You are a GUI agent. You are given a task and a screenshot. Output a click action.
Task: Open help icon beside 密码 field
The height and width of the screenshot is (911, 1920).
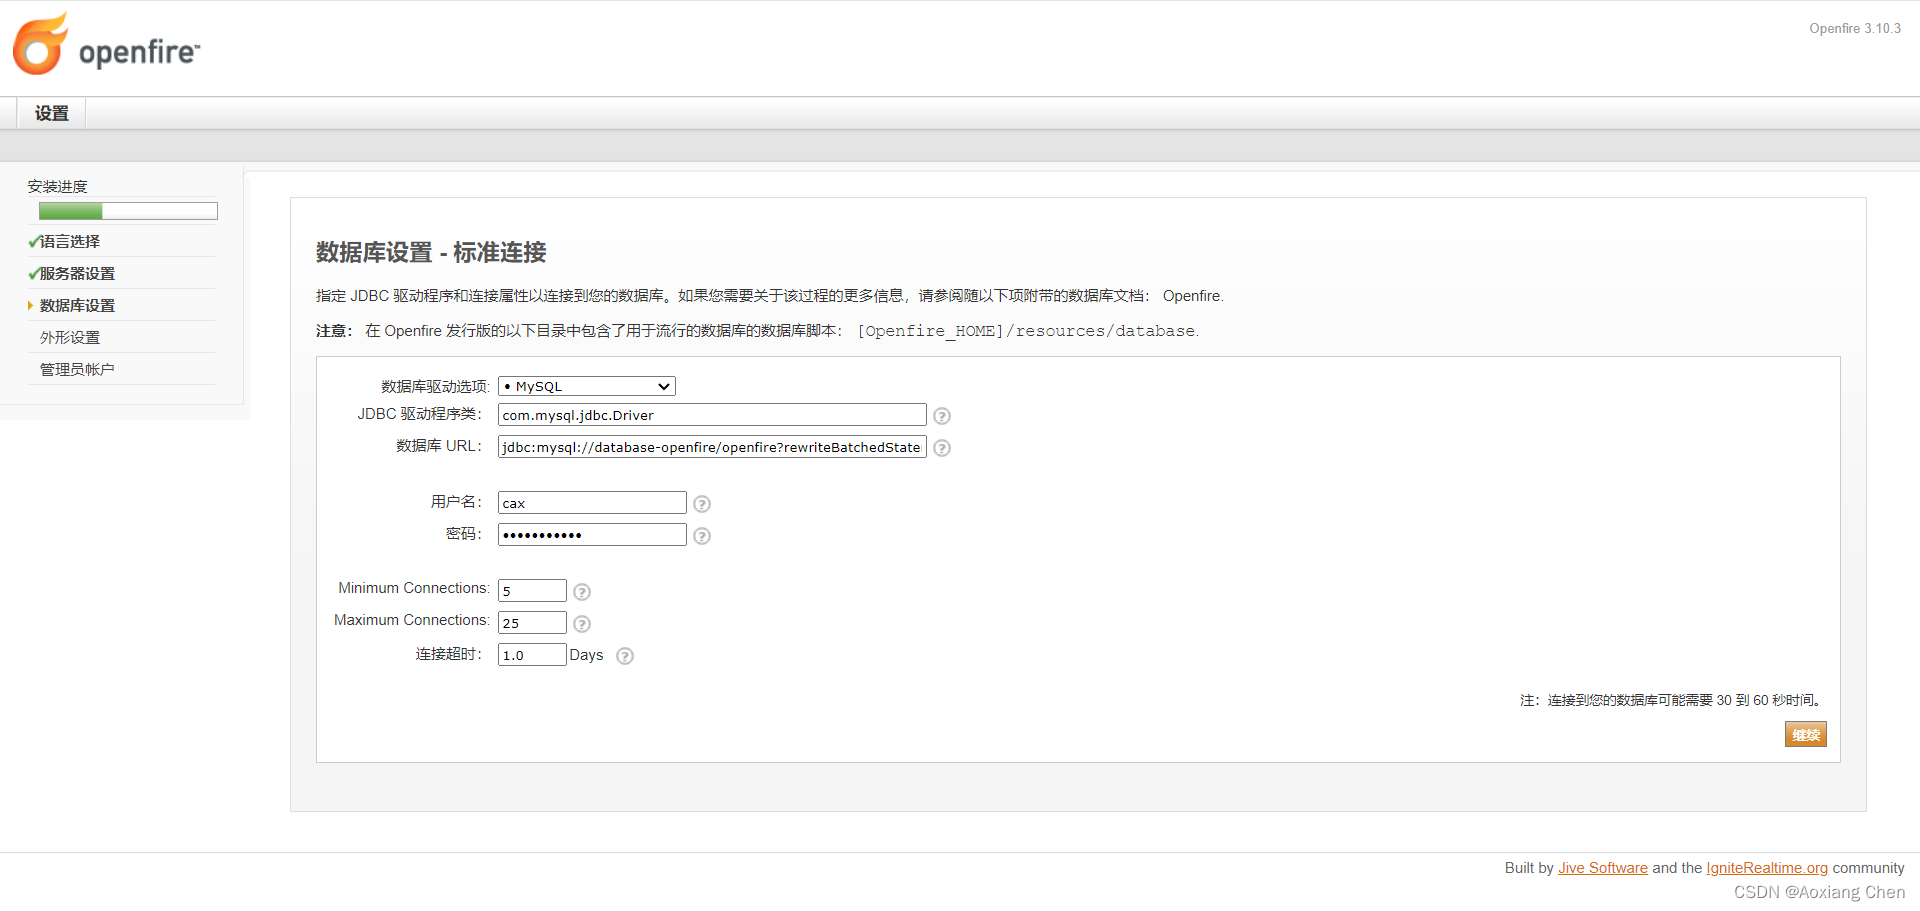point(702,536)
